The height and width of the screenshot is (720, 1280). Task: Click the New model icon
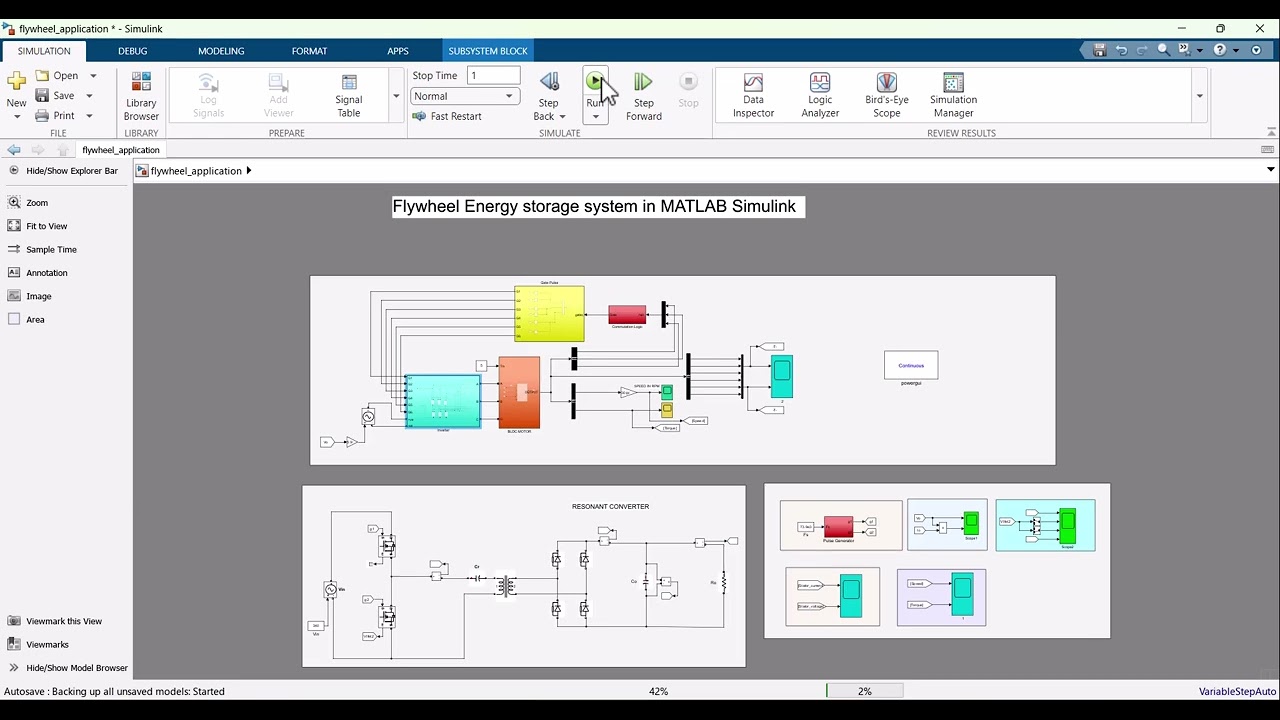[x=16, y=81]
